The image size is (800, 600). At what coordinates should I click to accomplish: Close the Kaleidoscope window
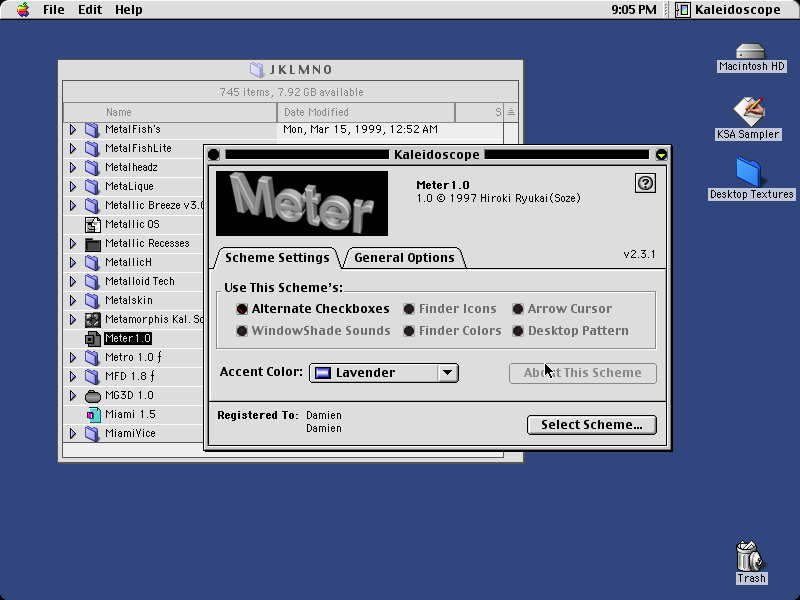pos(214,155)
